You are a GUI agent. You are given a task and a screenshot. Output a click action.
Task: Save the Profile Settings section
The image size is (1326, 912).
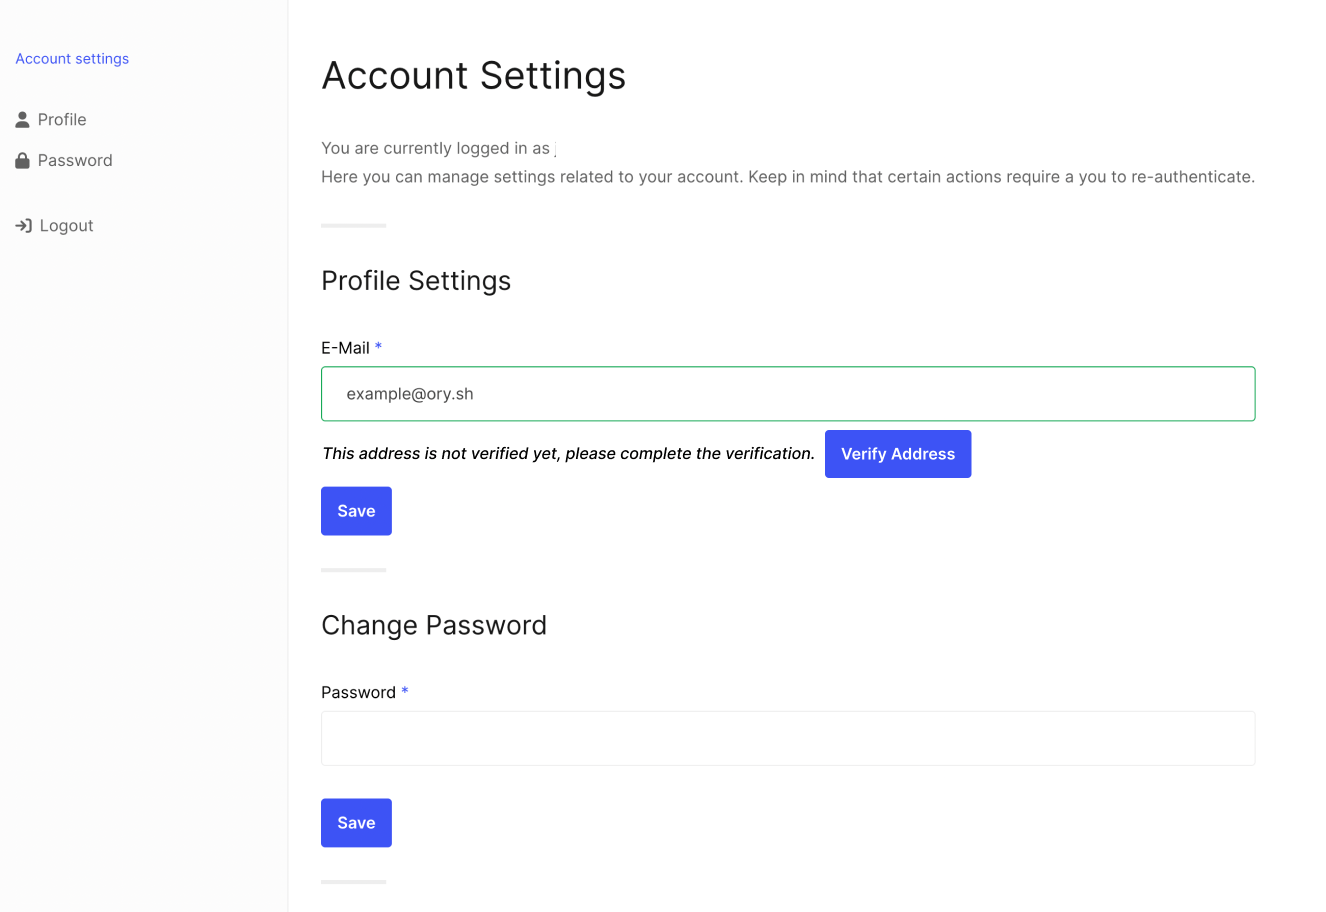pyautogui.click(x=356, y=511)
